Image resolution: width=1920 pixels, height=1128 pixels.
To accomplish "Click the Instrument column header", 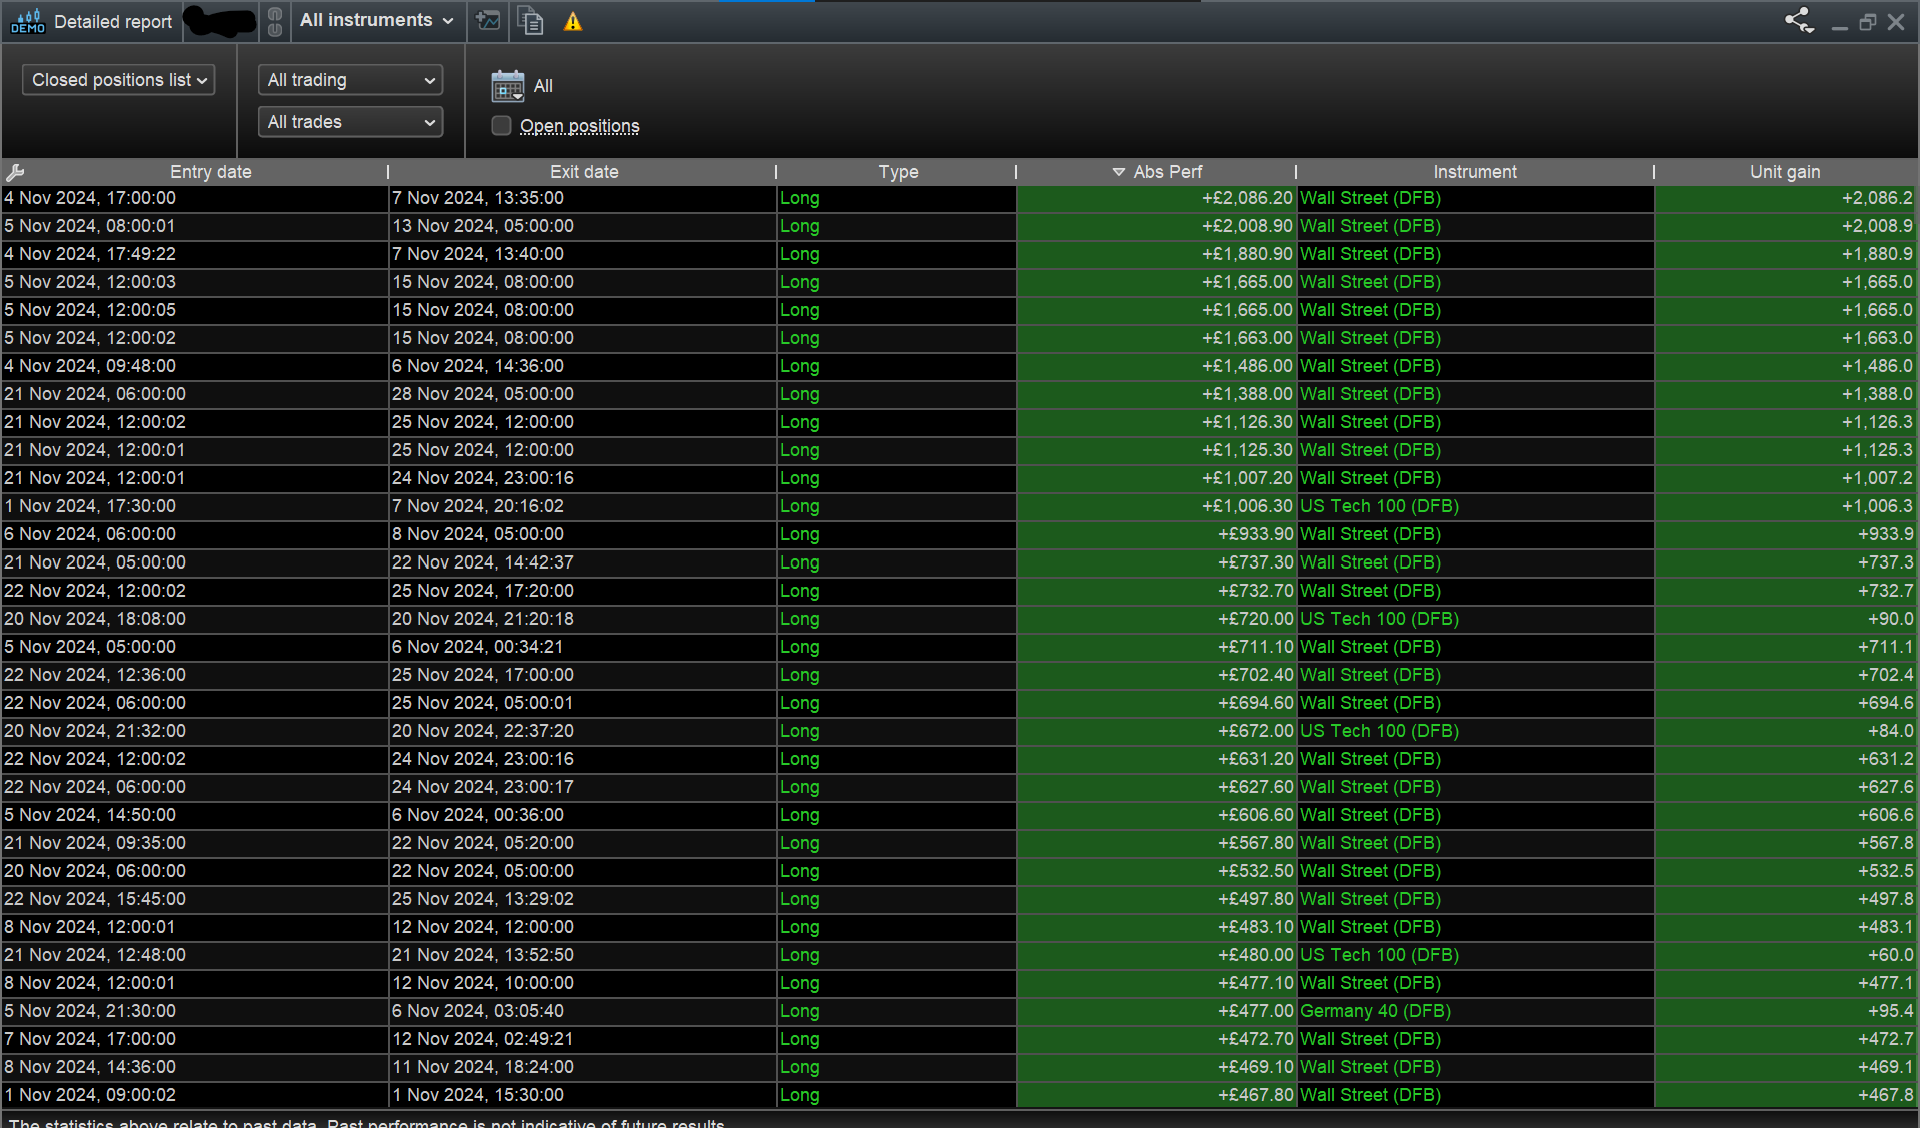I will (1474, 172).
